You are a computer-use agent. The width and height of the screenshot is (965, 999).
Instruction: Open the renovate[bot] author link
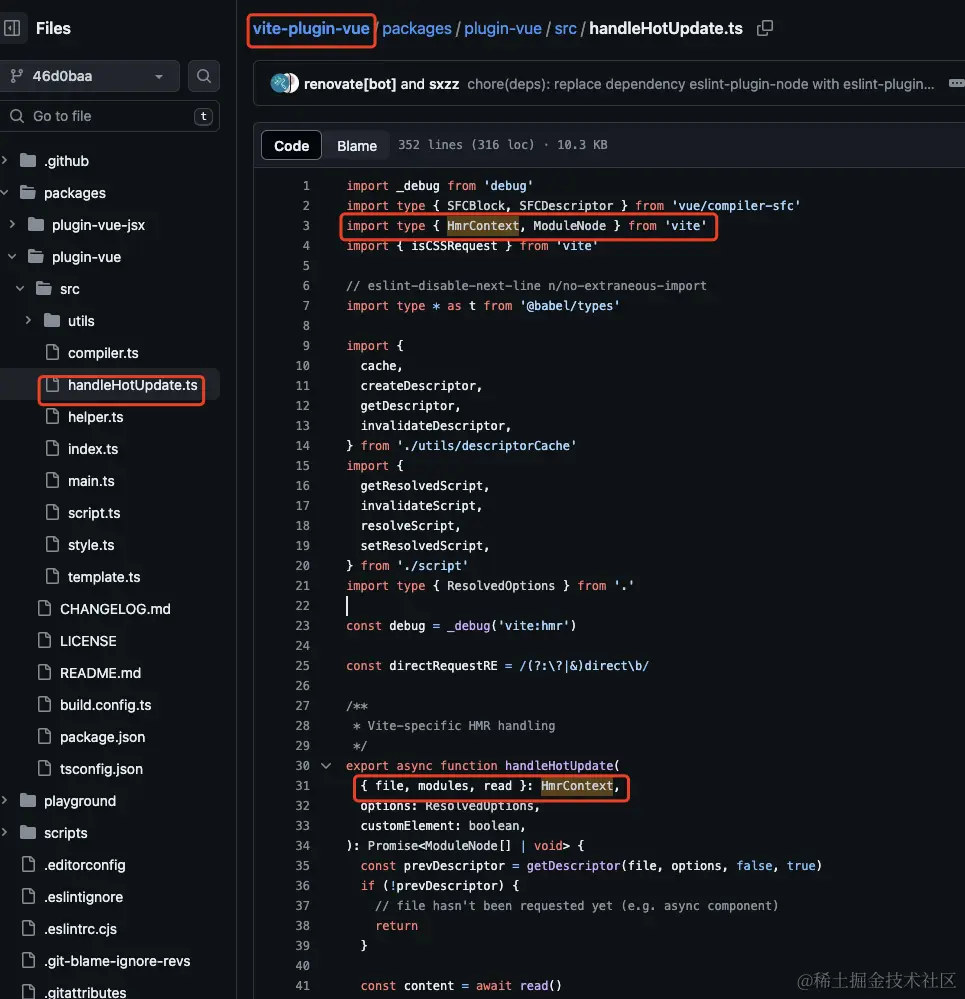click(x=350, y=84)
